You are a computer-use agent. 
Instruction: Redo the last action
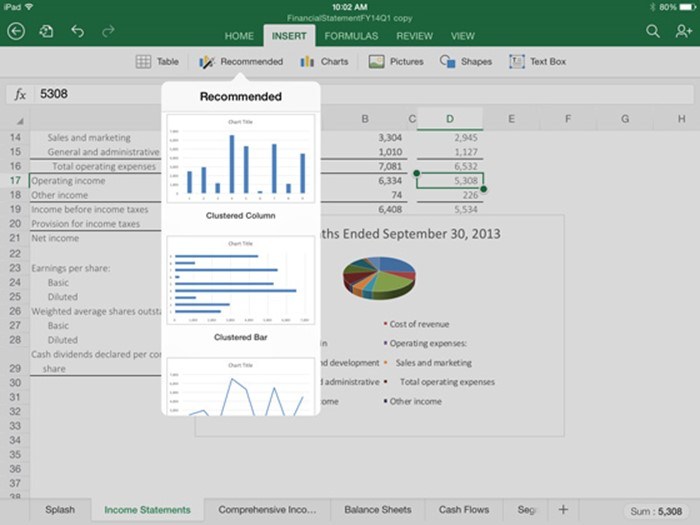click(x=107, y=32)
